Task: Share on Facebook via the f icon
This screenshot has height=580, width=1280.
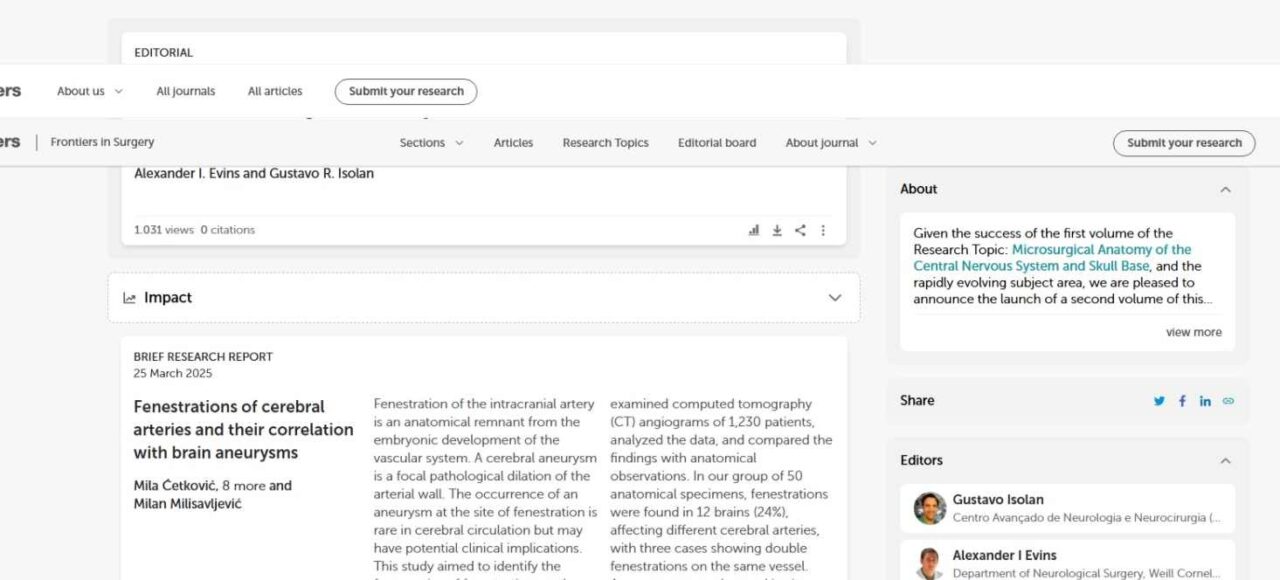Action: click(x=1182, y=401)
